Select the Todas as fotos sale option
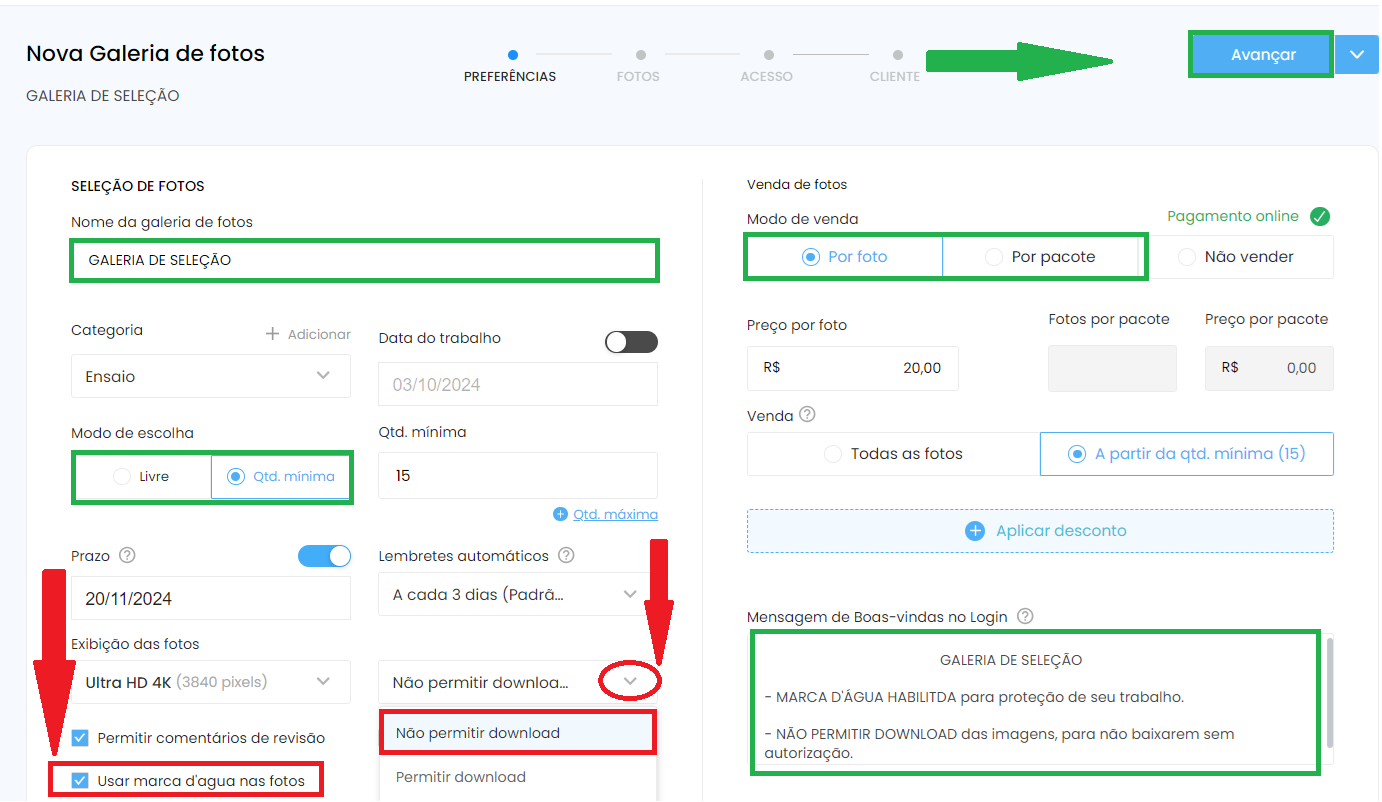 coord(894,454)
